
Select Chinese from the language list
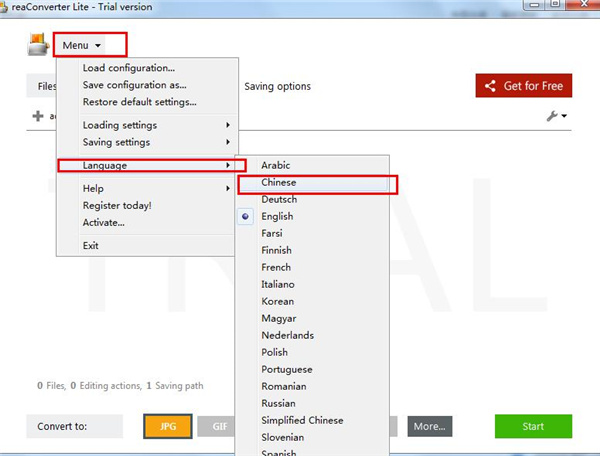click(279, 183)
